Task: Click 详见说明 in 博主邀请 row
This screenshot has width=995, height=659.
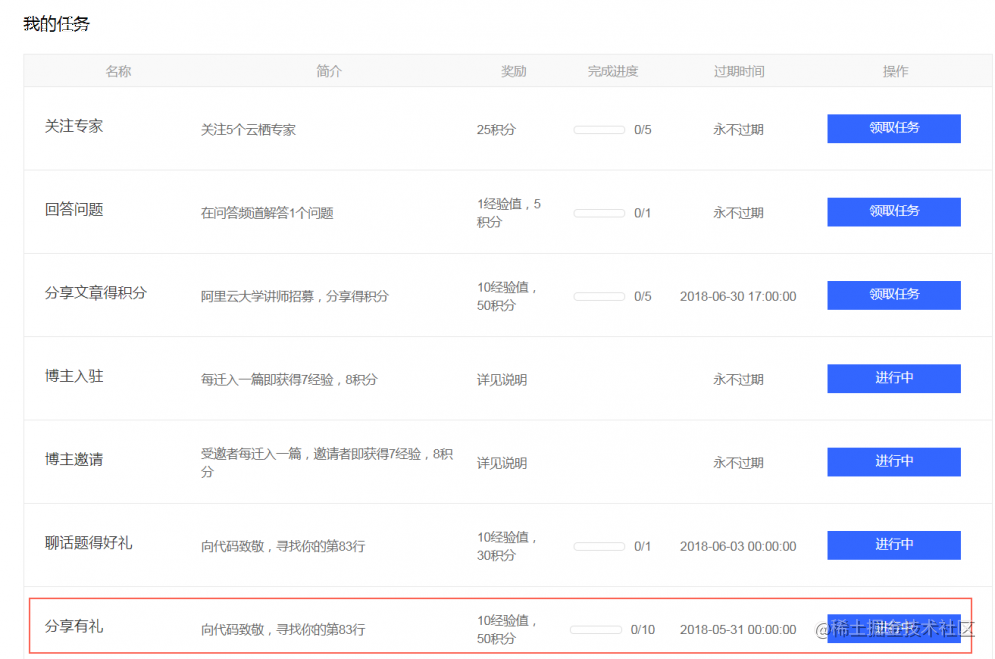Action: point(502,463)
